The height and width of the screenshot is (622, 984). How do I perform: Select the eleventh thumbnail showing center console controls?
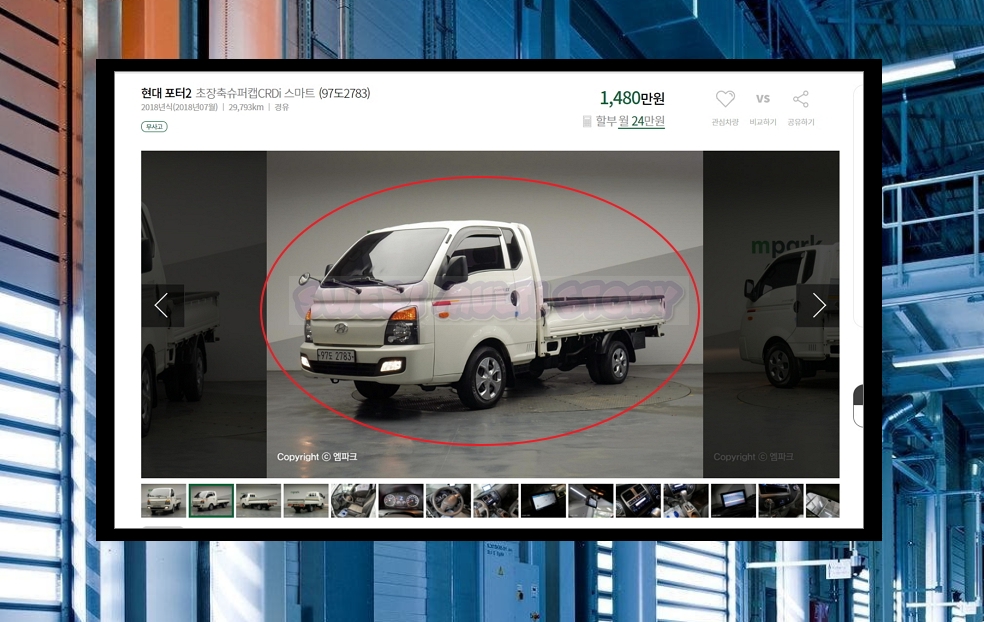[x=638, y=500]
